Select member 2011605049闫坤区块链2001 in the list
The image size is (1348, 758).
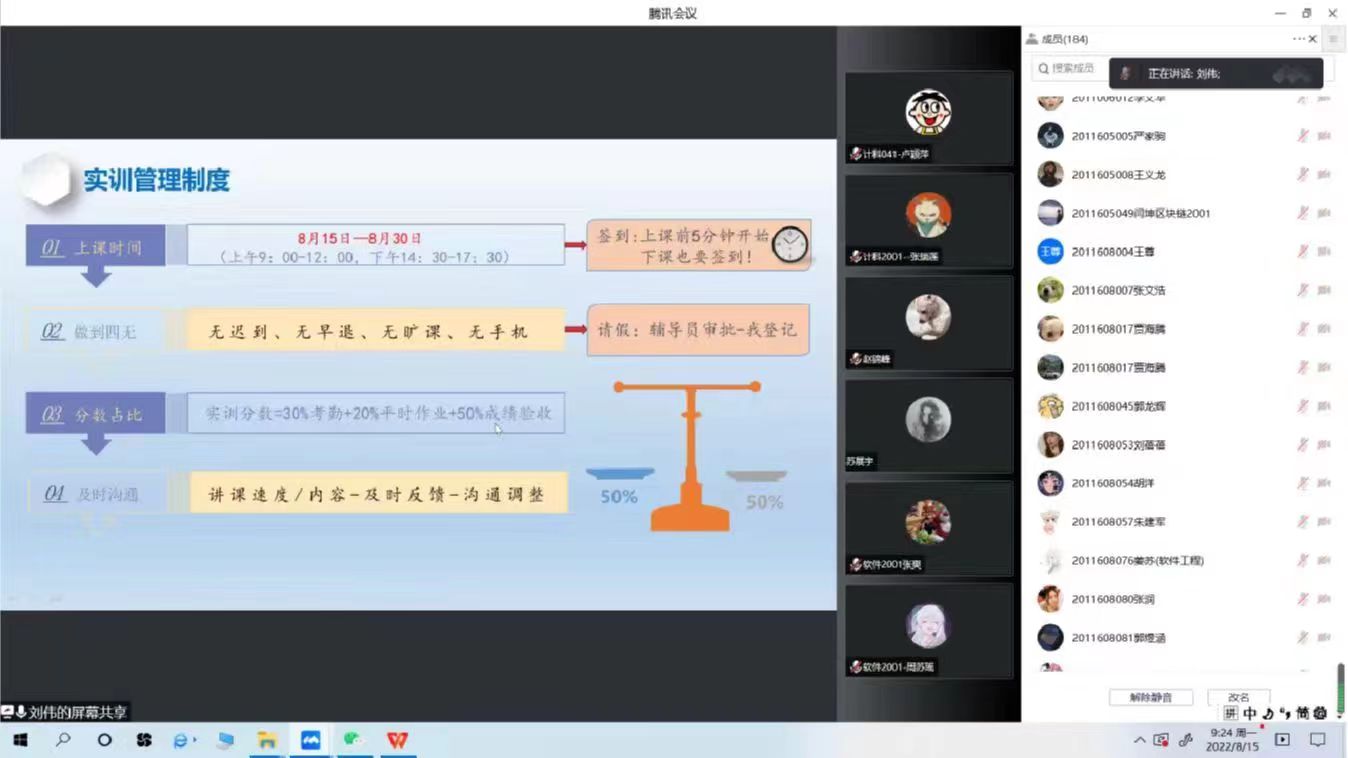pos(1140,213)
